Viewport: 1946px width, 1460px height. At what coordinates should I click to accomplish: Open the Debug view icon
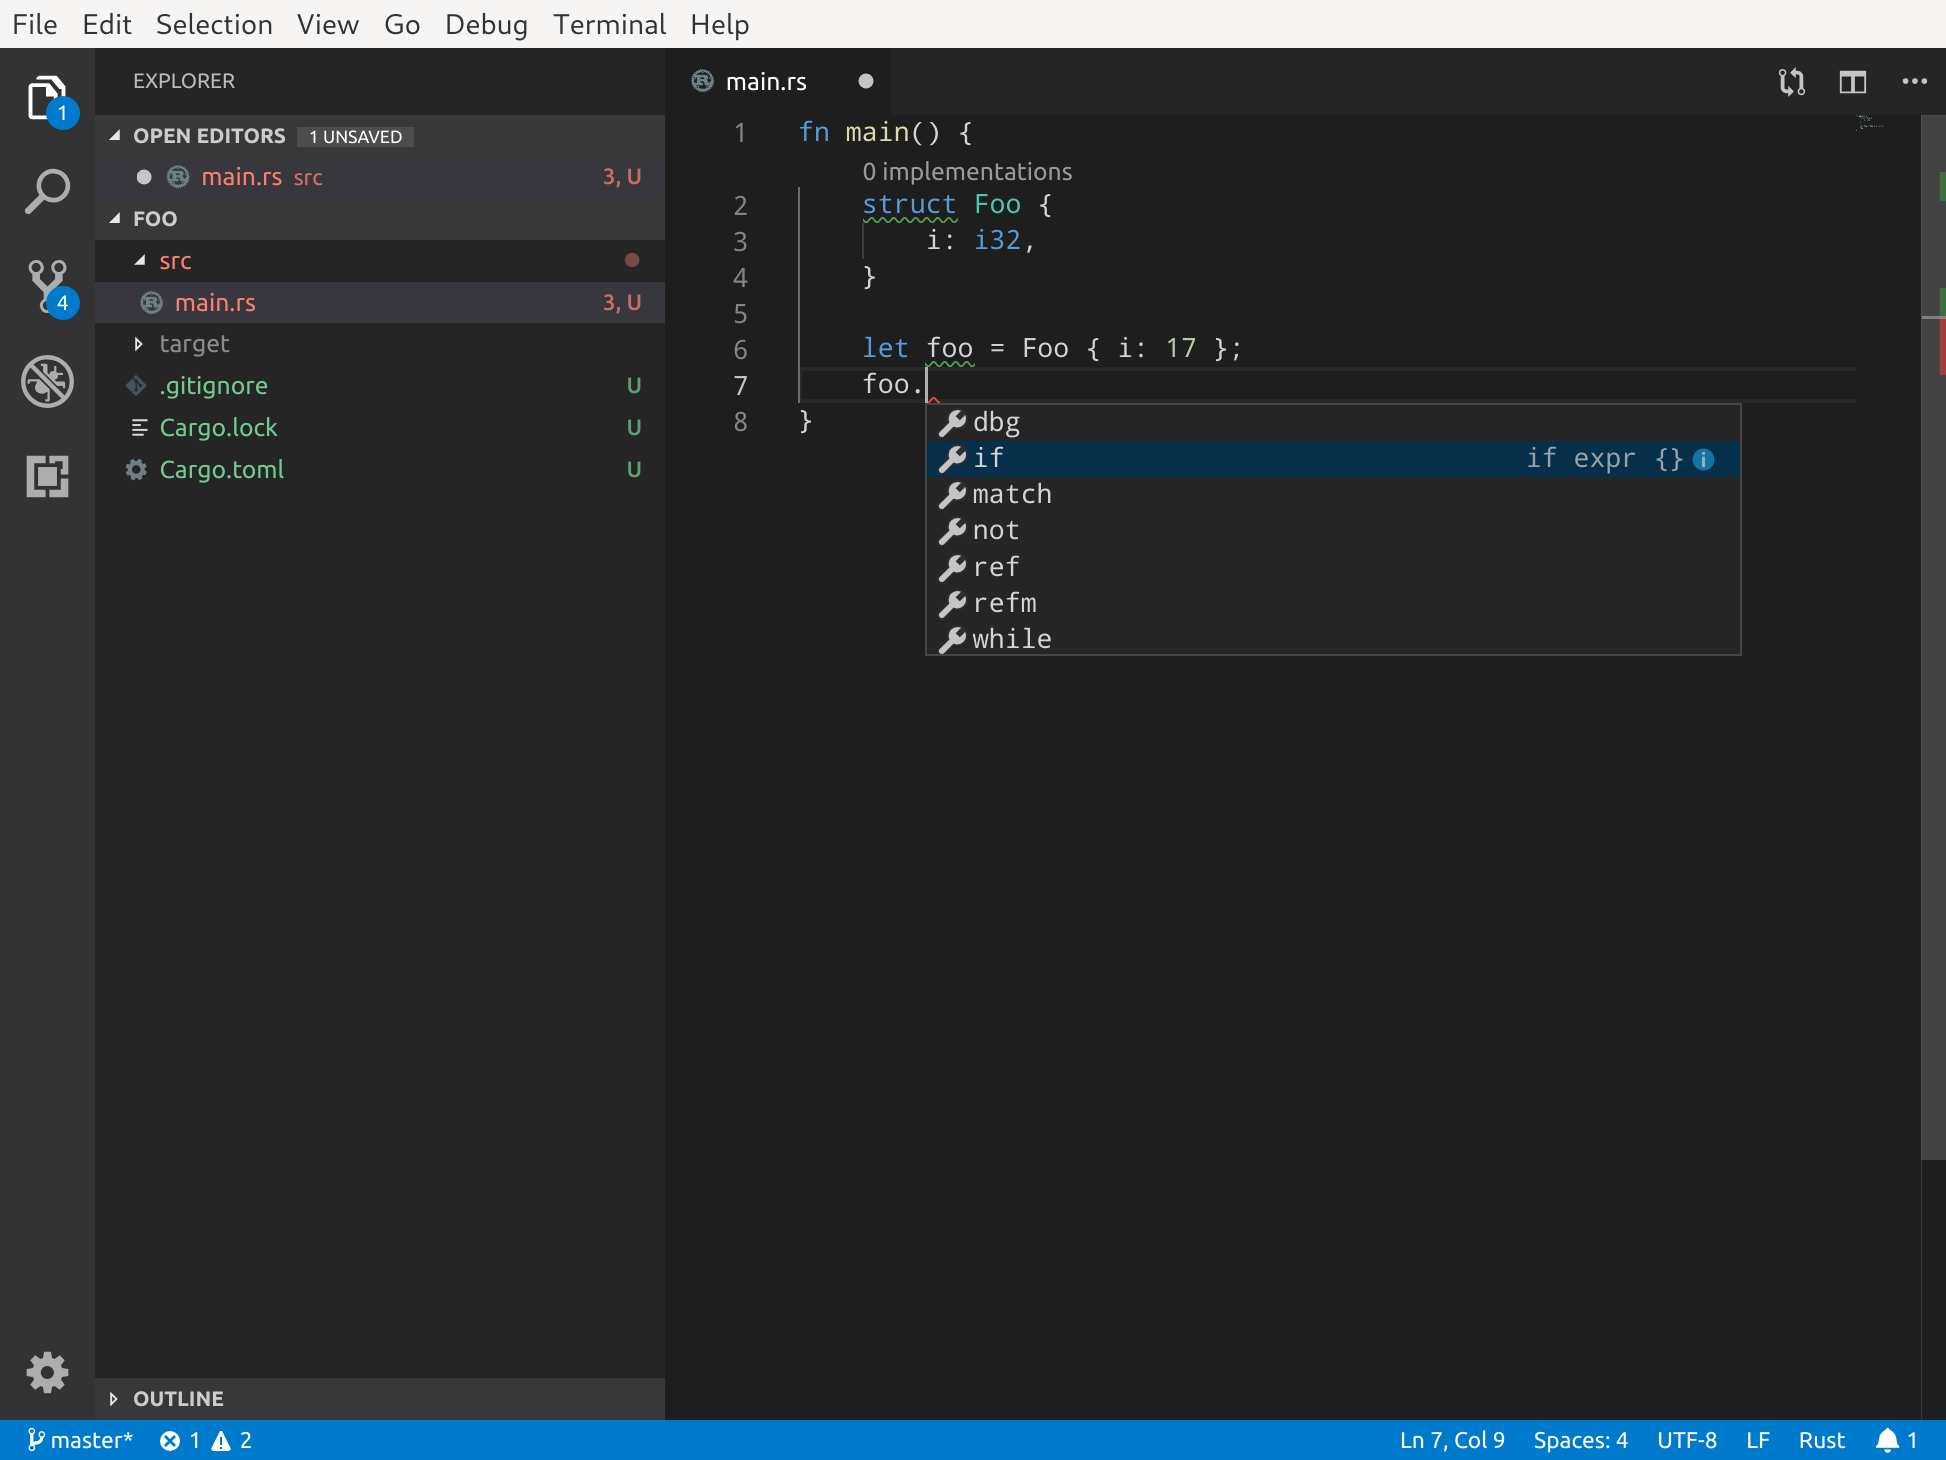click(x=47, y=381)
